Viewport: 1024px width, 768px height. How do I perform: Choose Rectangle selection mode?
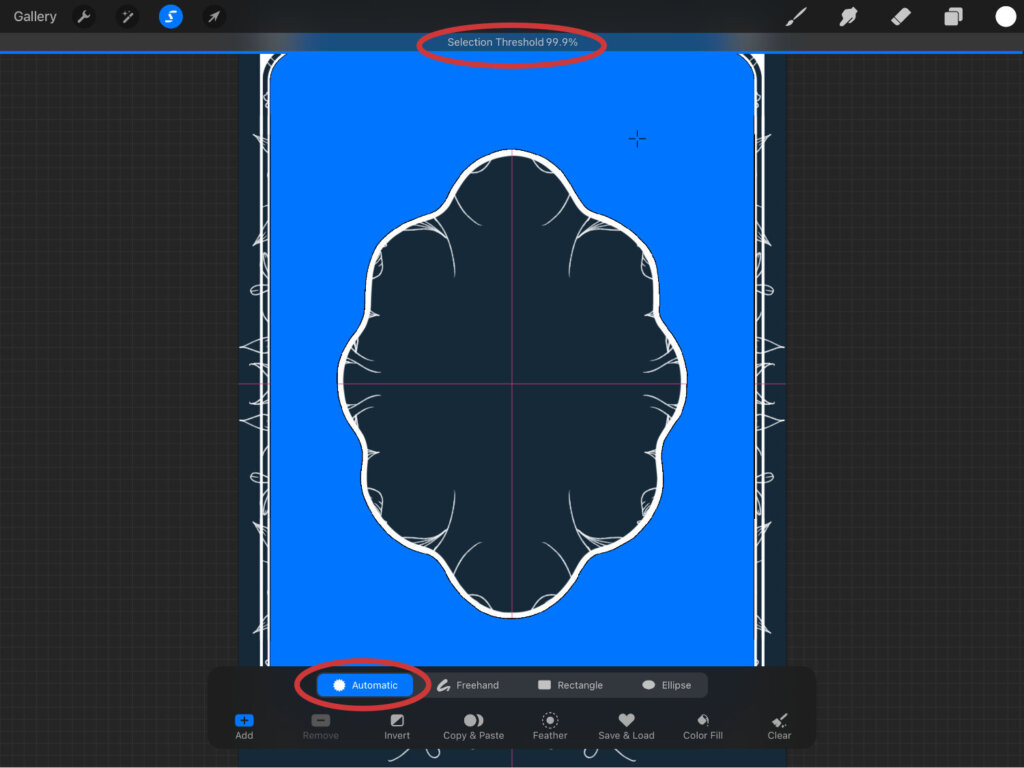click(x=570, y=685)
